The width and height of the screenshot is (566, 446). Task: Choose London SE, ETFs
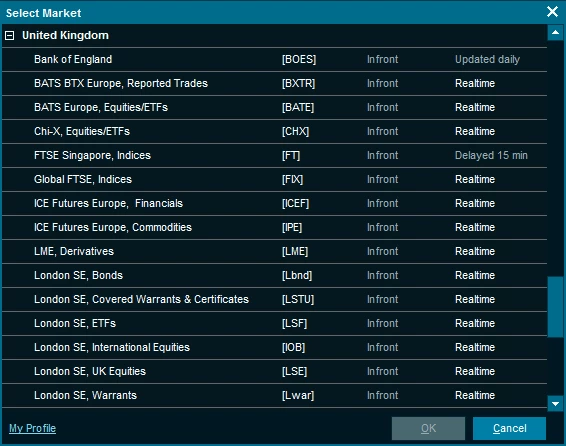pyautogui.click(x=274, y=323)
